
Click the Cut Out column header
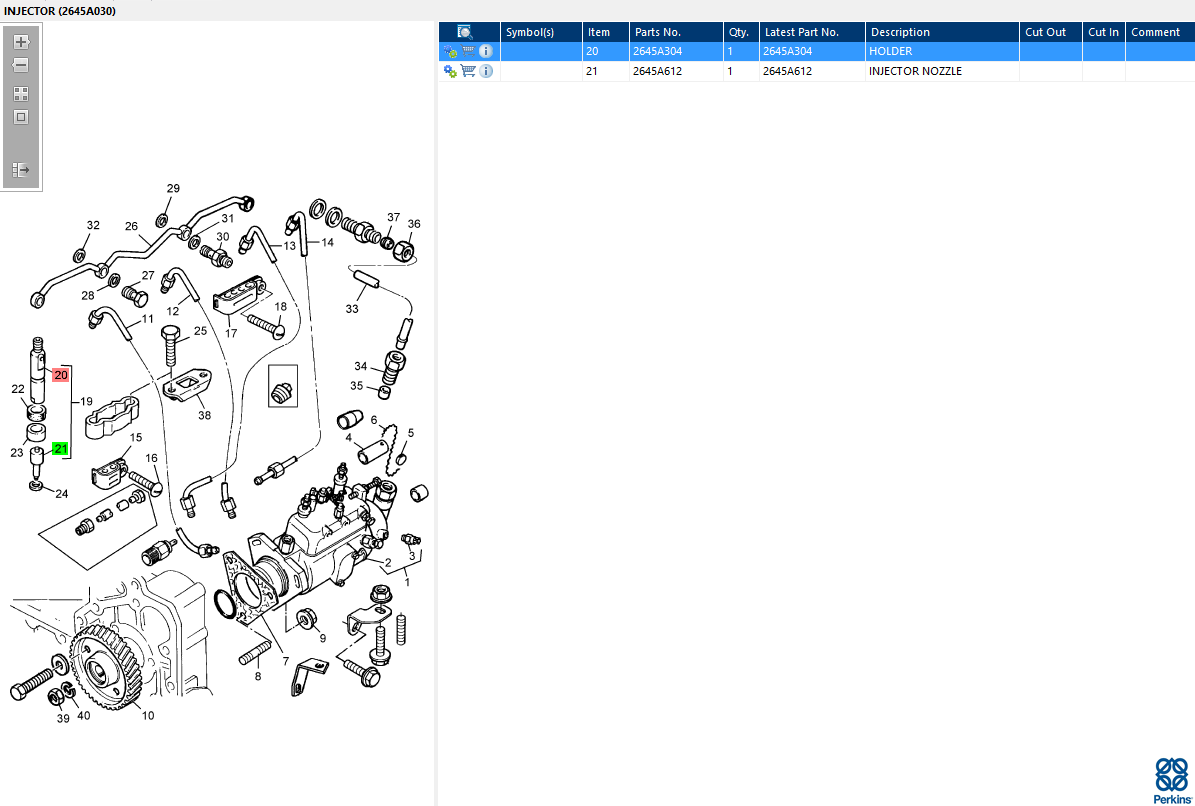(x=1051, y=32)
